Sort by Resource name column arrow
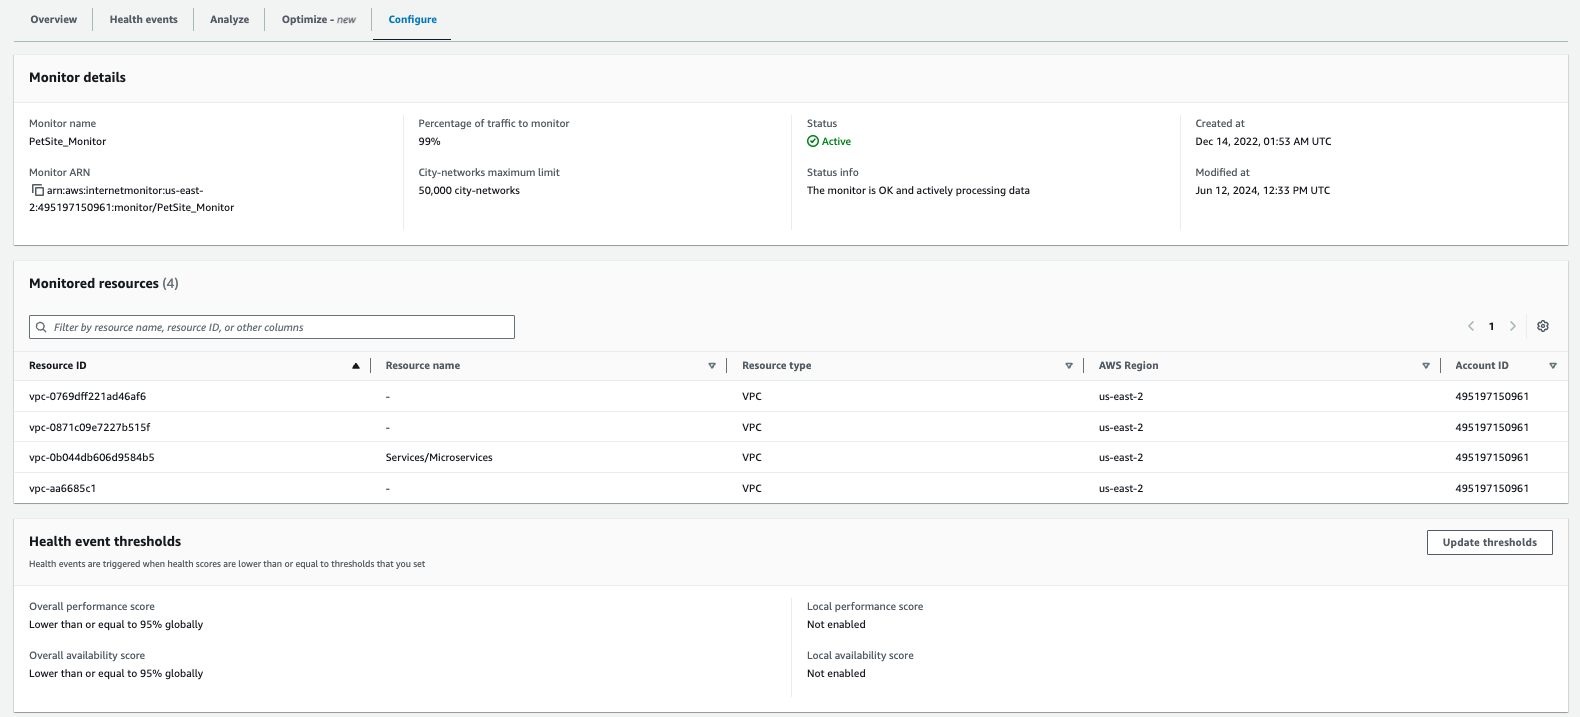This screenshot has width=1580, height=717. [x=712, y=366]
